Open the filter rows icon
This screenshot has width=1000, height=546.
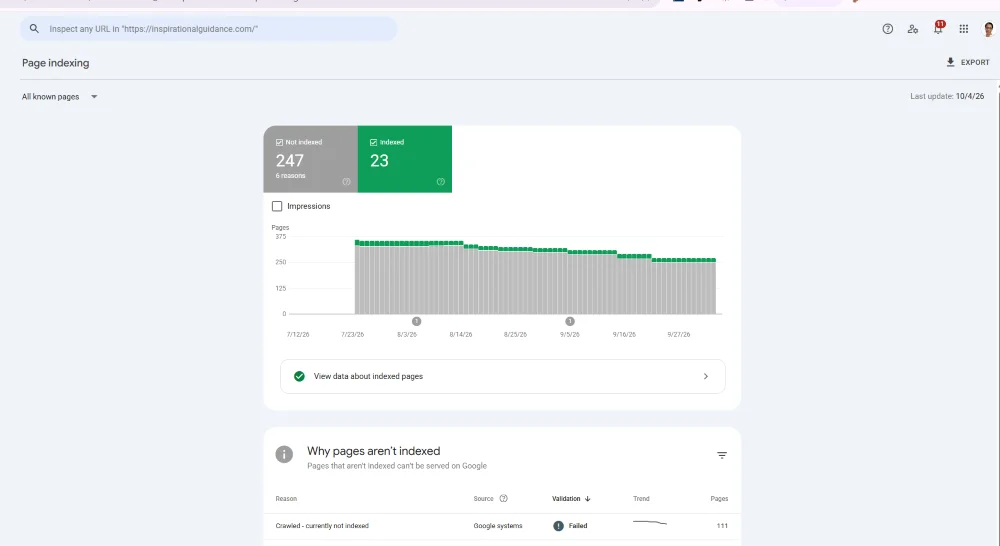(x=722, y=455)
